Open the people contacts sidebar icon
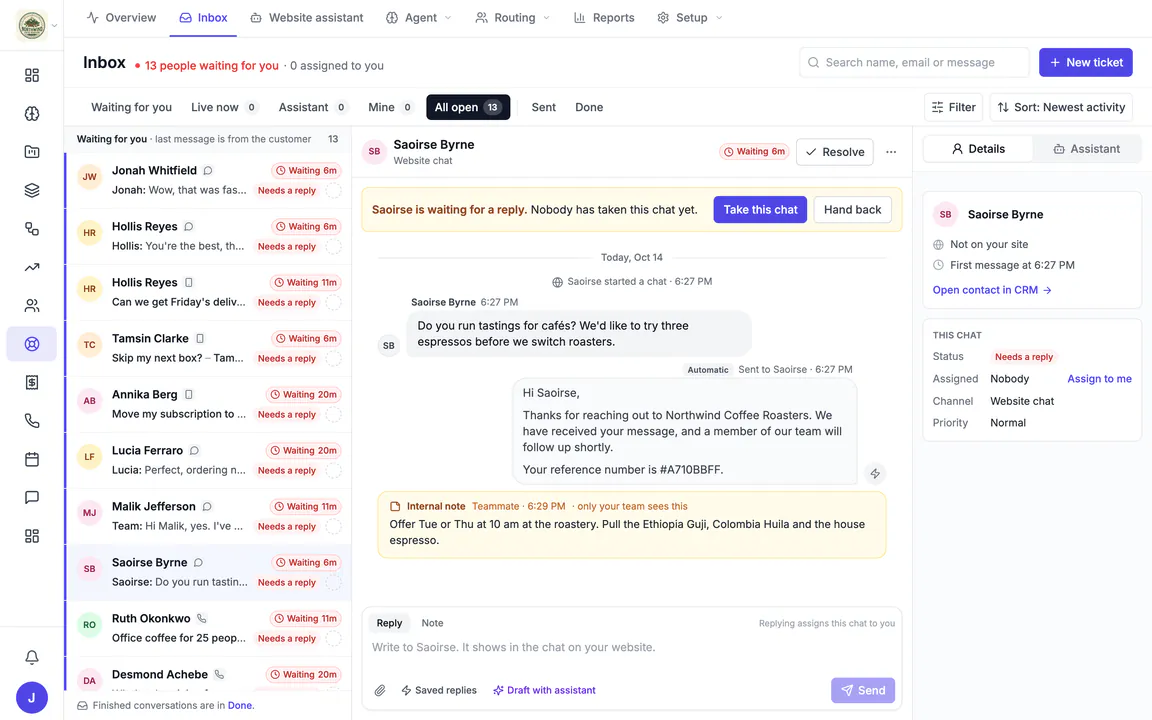Image resolution: width=1152 pixels, height=720 pixels. tap(32, 306)
